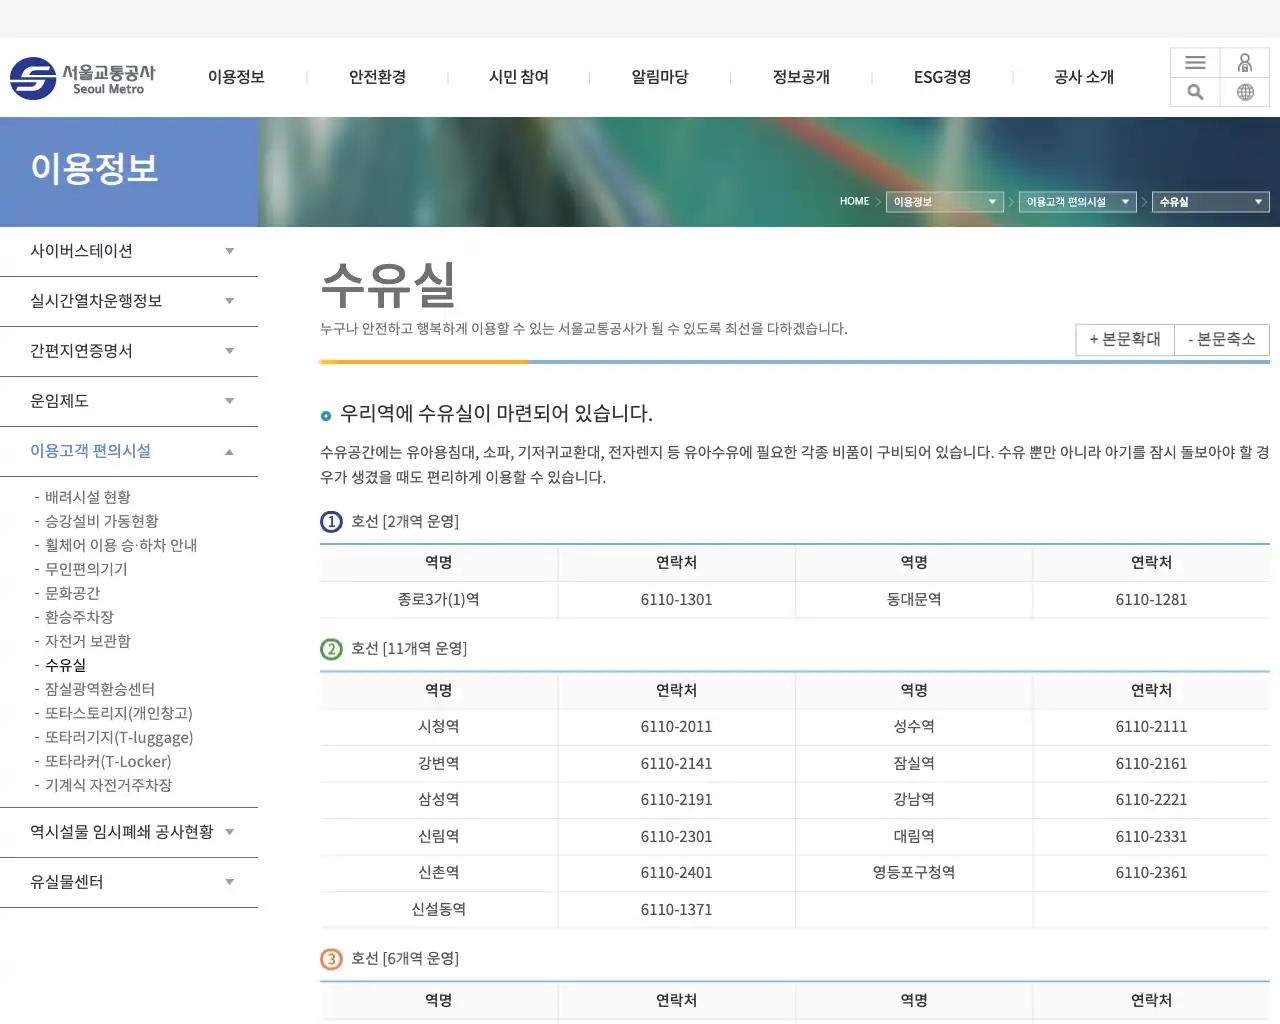Screen dimensions: 1280x1024
Task: Select 수유실 in sidebar submenu
Action: coord(65,665)
